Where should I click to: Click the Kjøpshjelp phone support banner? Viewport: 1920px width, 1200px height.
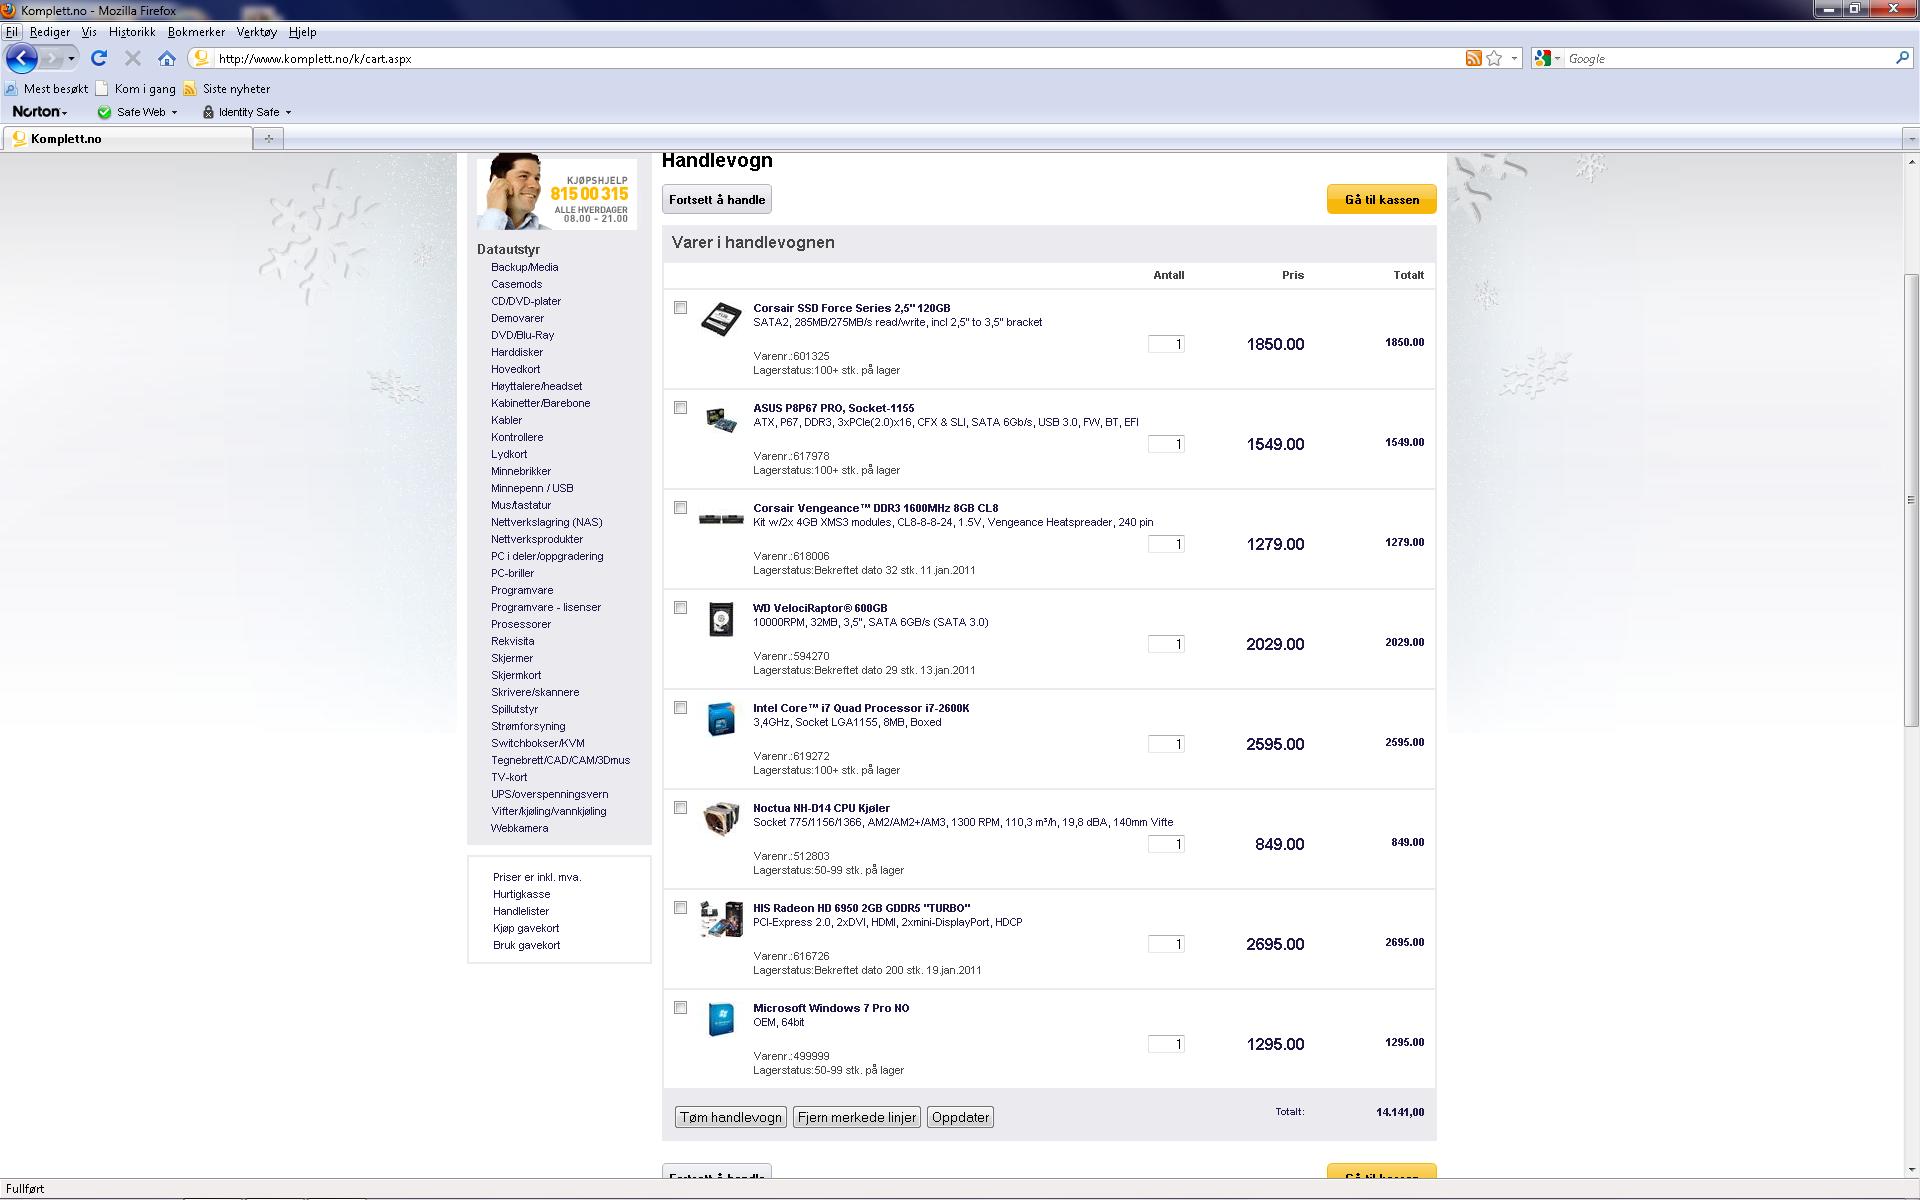[557, 192]
